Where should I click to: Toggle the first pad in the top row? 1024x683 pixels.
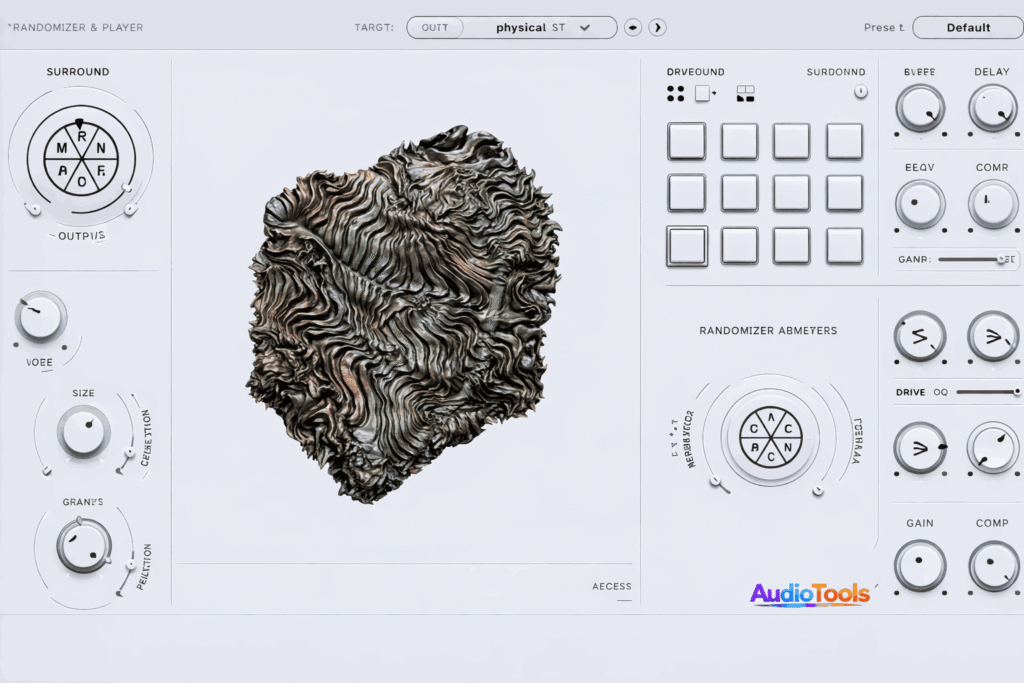(x=687, y=142)
